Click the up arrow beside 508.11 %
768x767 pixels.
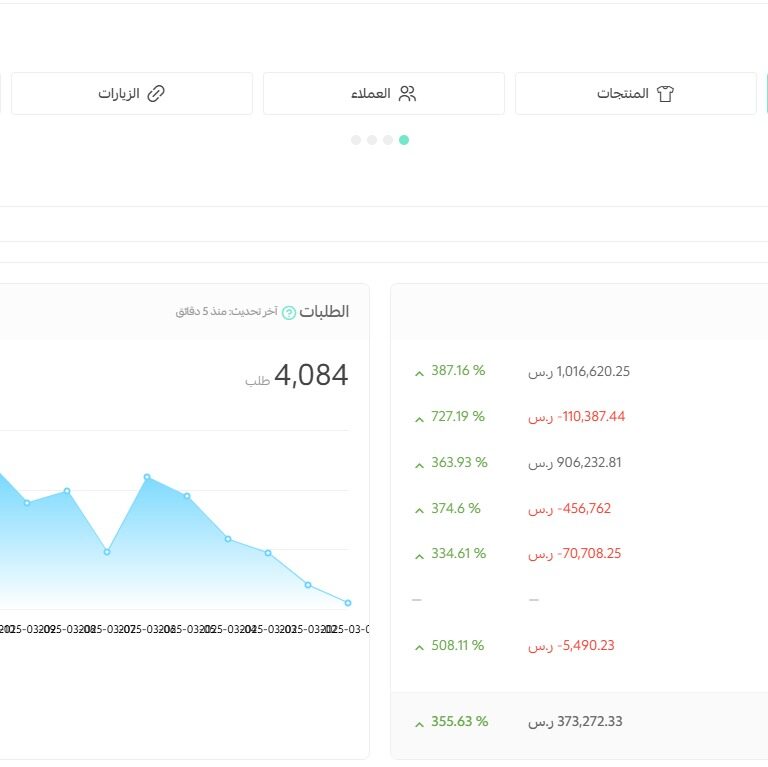tap(419, 648)
